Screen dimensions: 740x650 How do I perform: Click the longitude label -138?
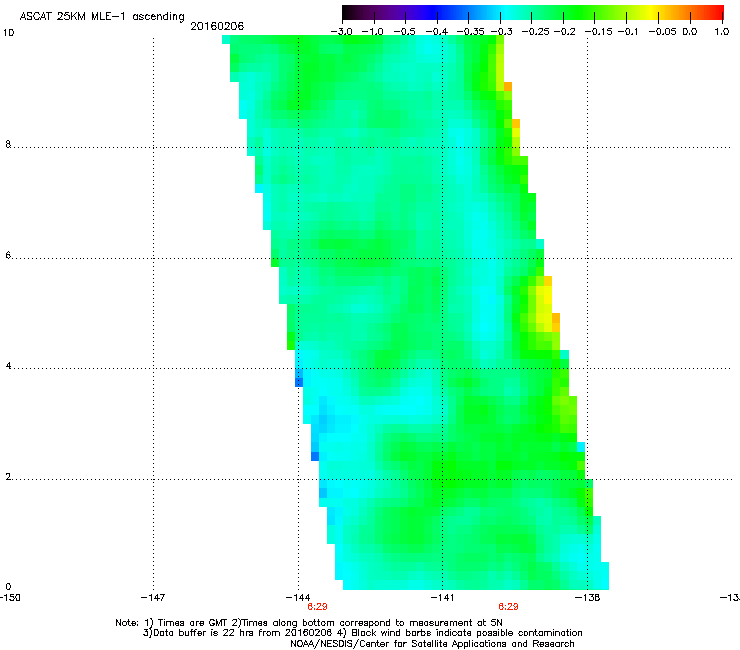588,598
